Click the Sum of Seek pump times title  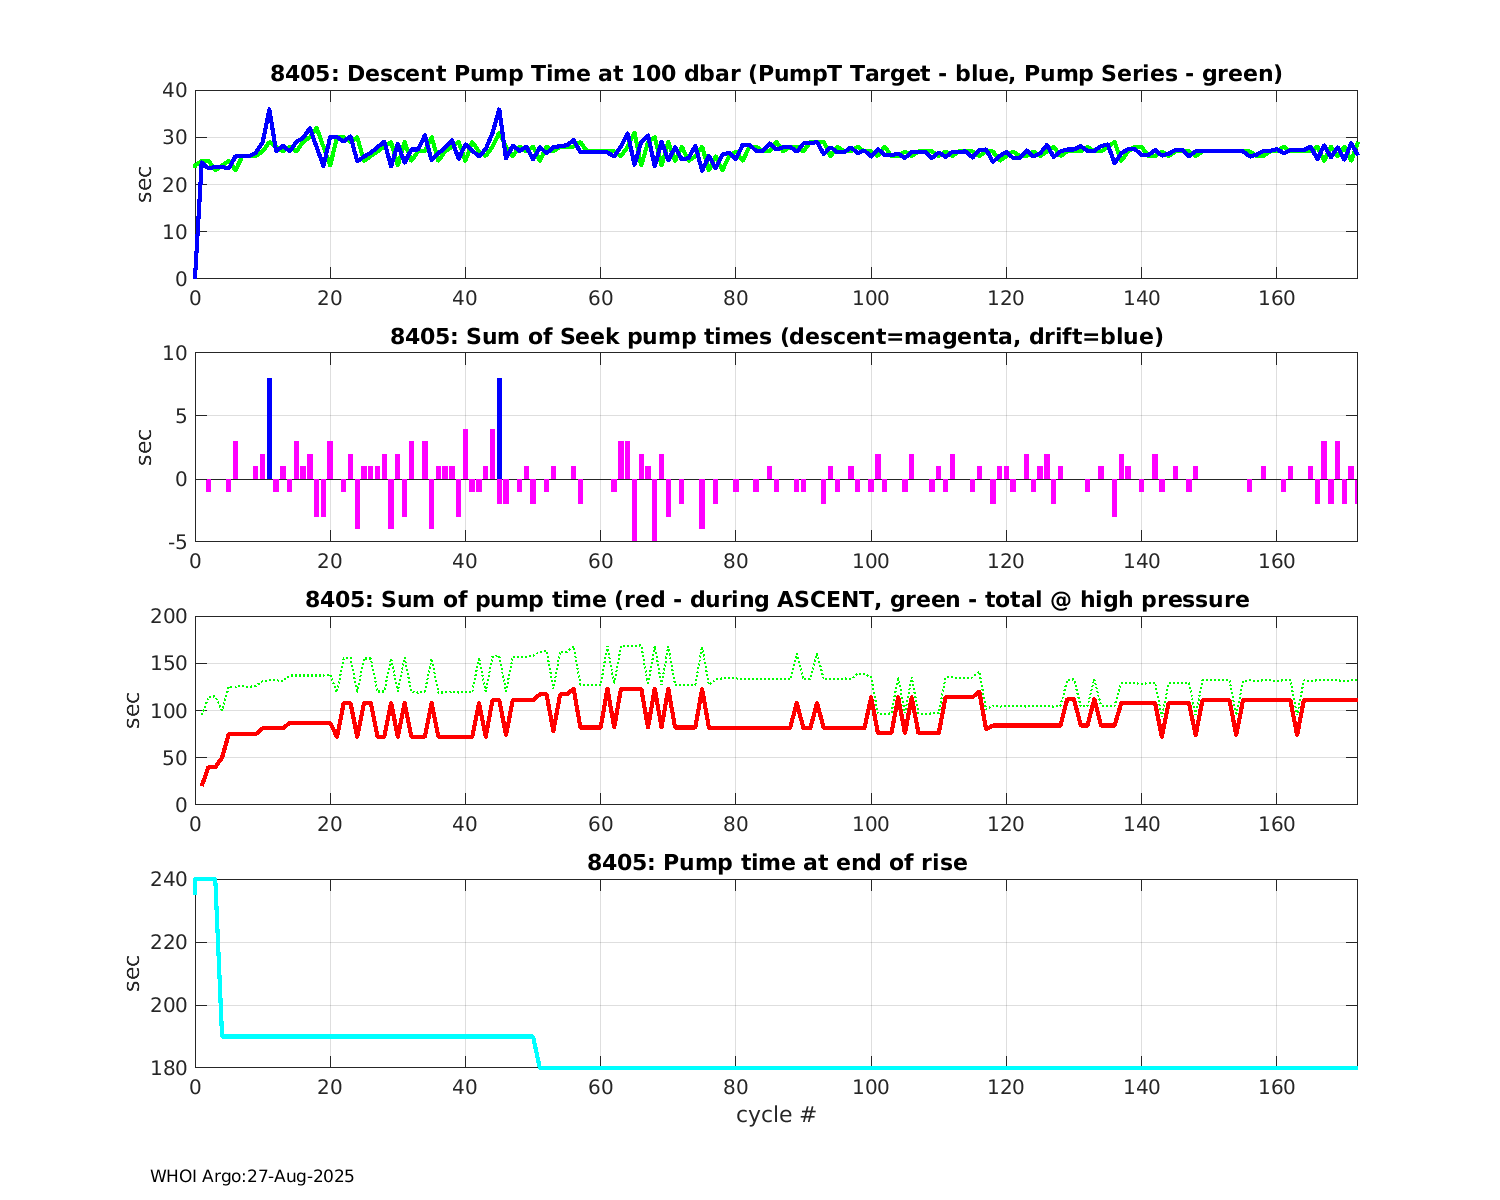point(776,337)
